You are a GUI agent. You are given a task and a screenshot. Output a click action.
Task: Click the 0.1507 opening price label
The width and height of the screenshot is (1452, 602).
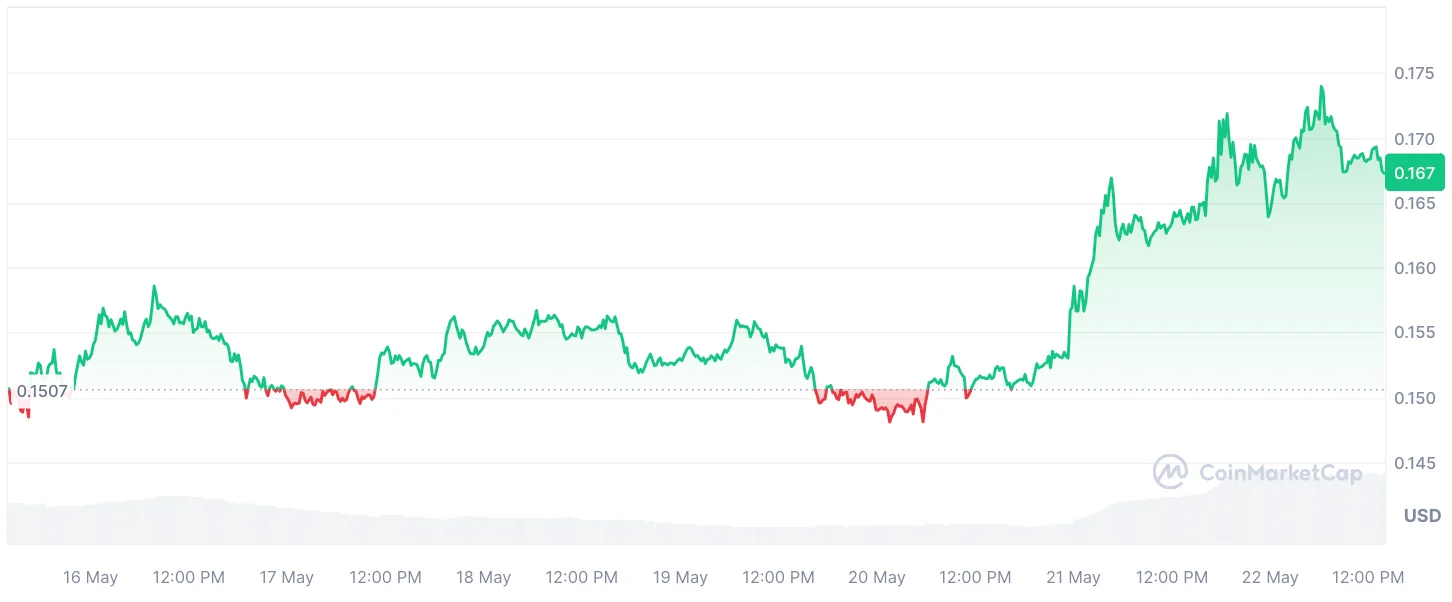point(42,391)
